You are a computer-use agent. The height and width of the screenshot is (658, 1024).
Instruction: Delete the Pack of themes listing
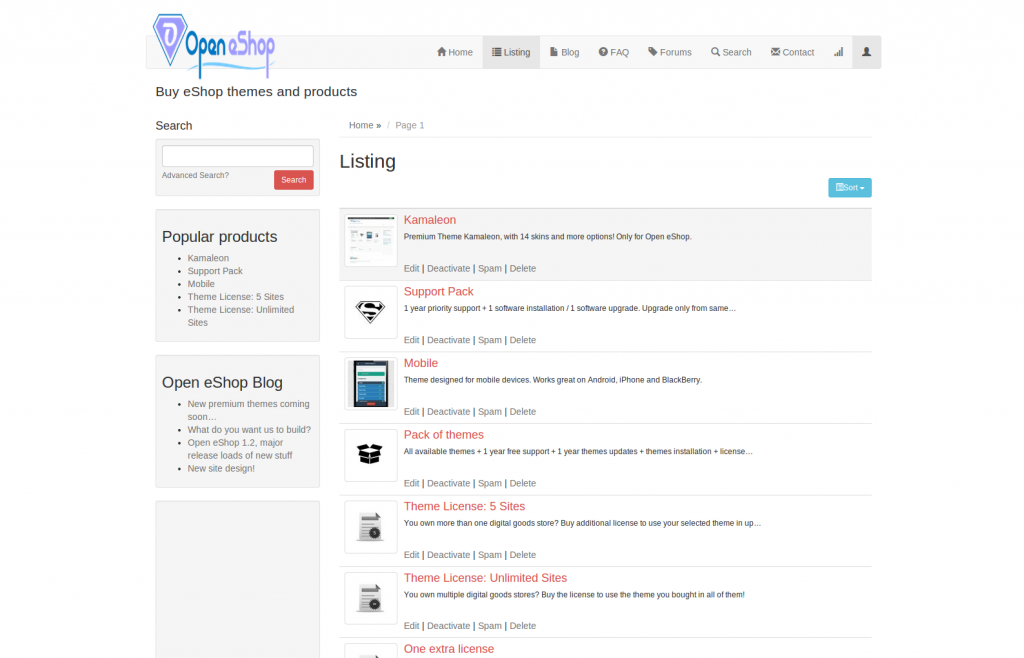coord(522,483)
